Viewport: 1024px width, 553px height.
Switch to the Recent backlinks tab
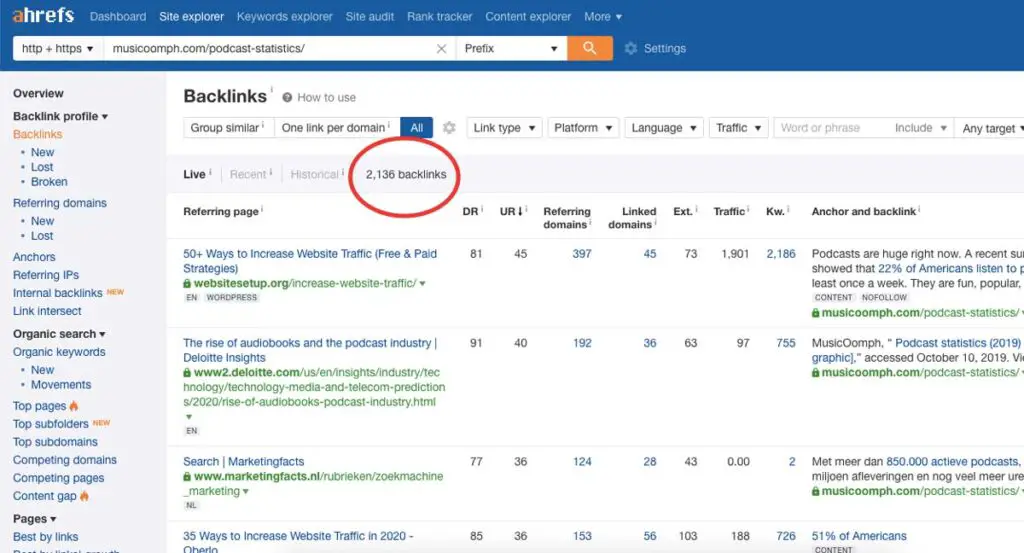pos(248,174)
